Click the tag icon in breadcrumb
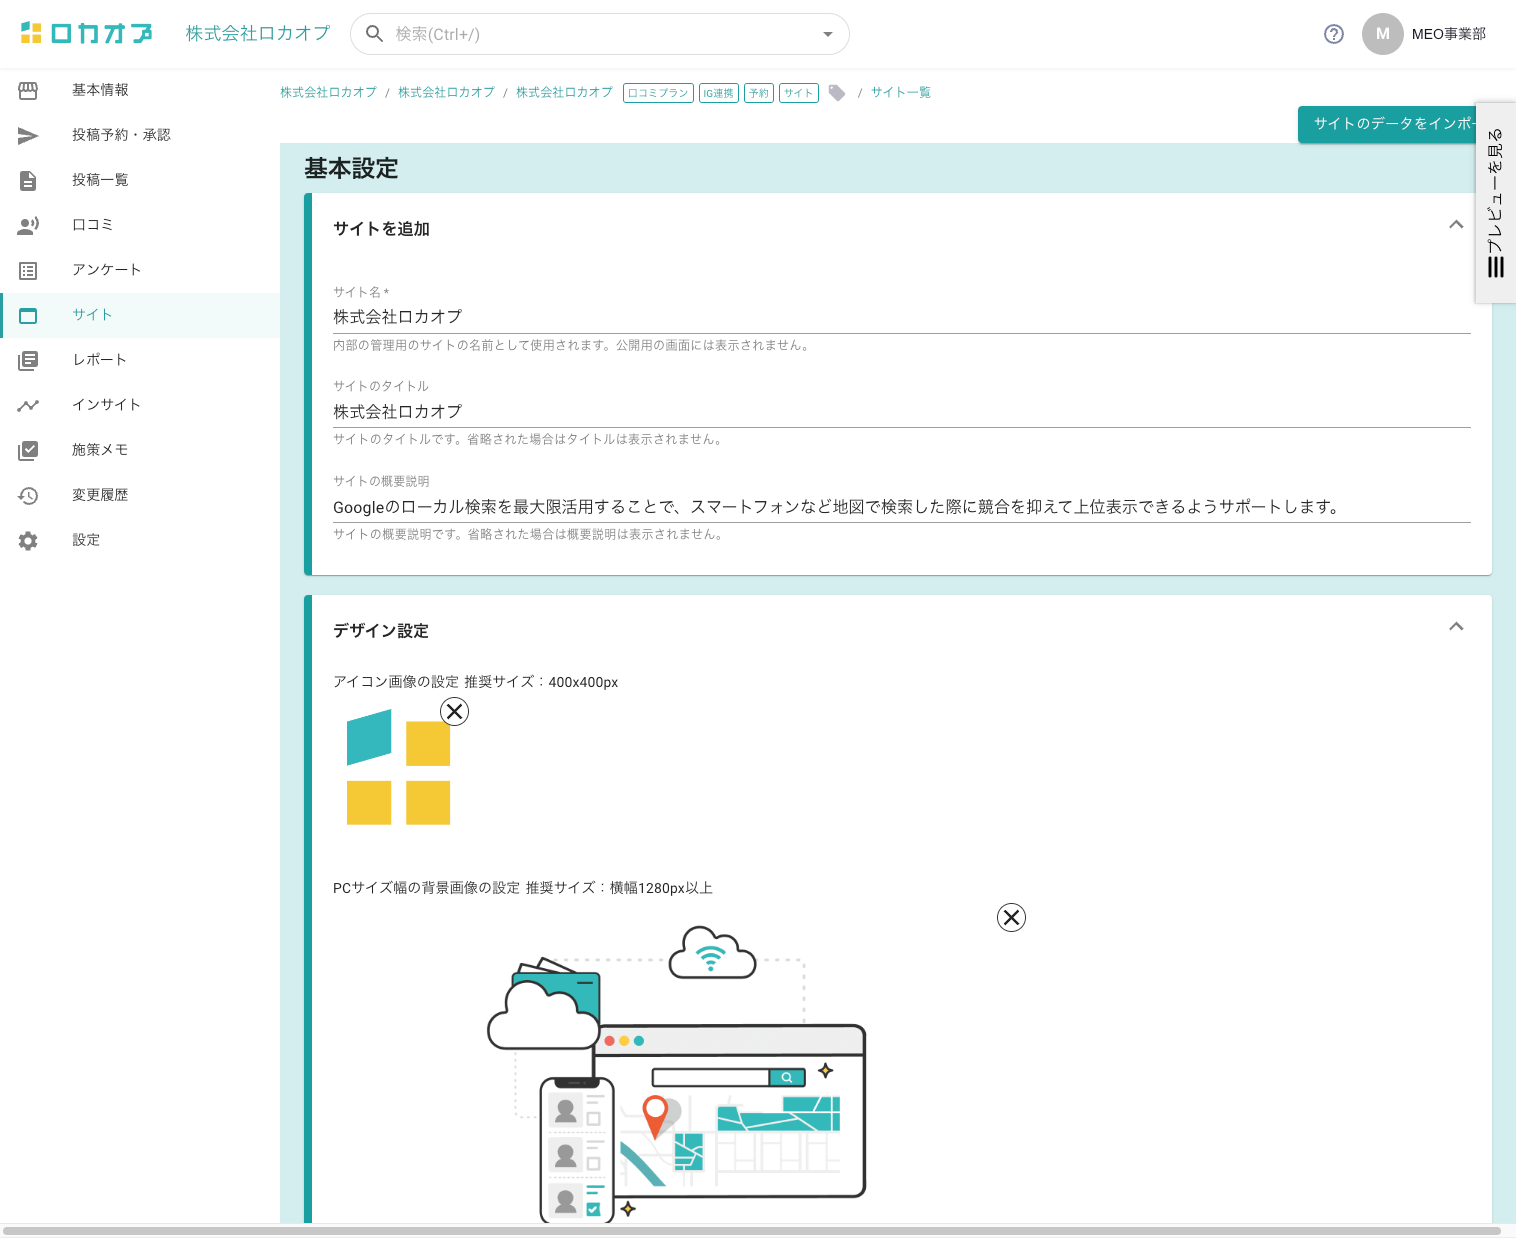This screenshot has width=1516, height=1238. (837, 93)
